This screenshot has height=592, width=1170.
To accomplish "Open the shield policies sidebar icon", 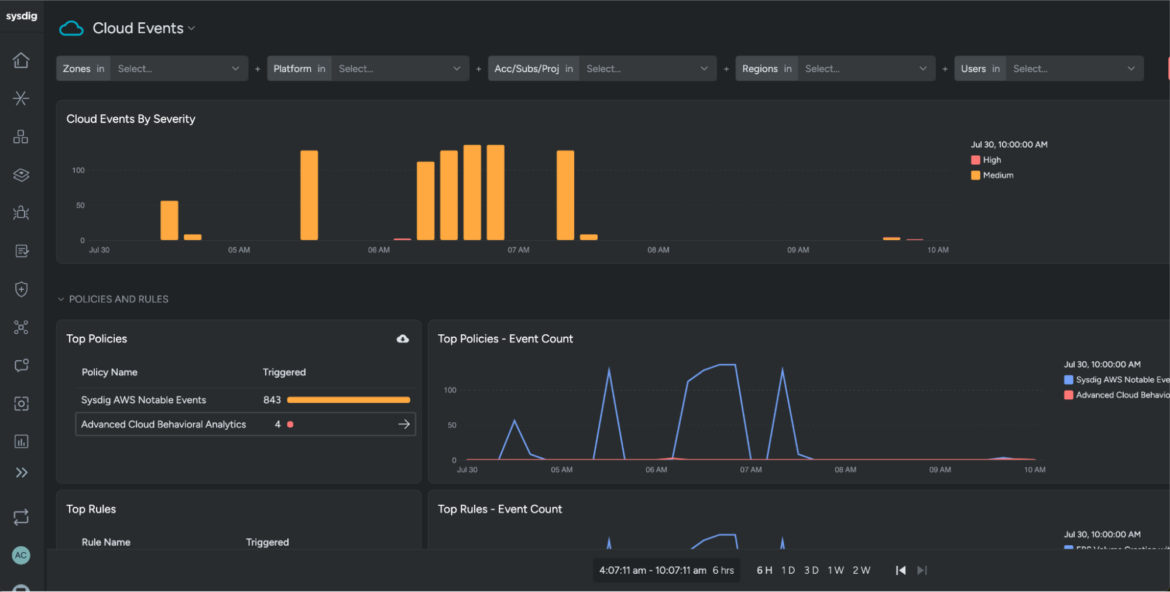I will pyautogui.click(x=21, y=289).
